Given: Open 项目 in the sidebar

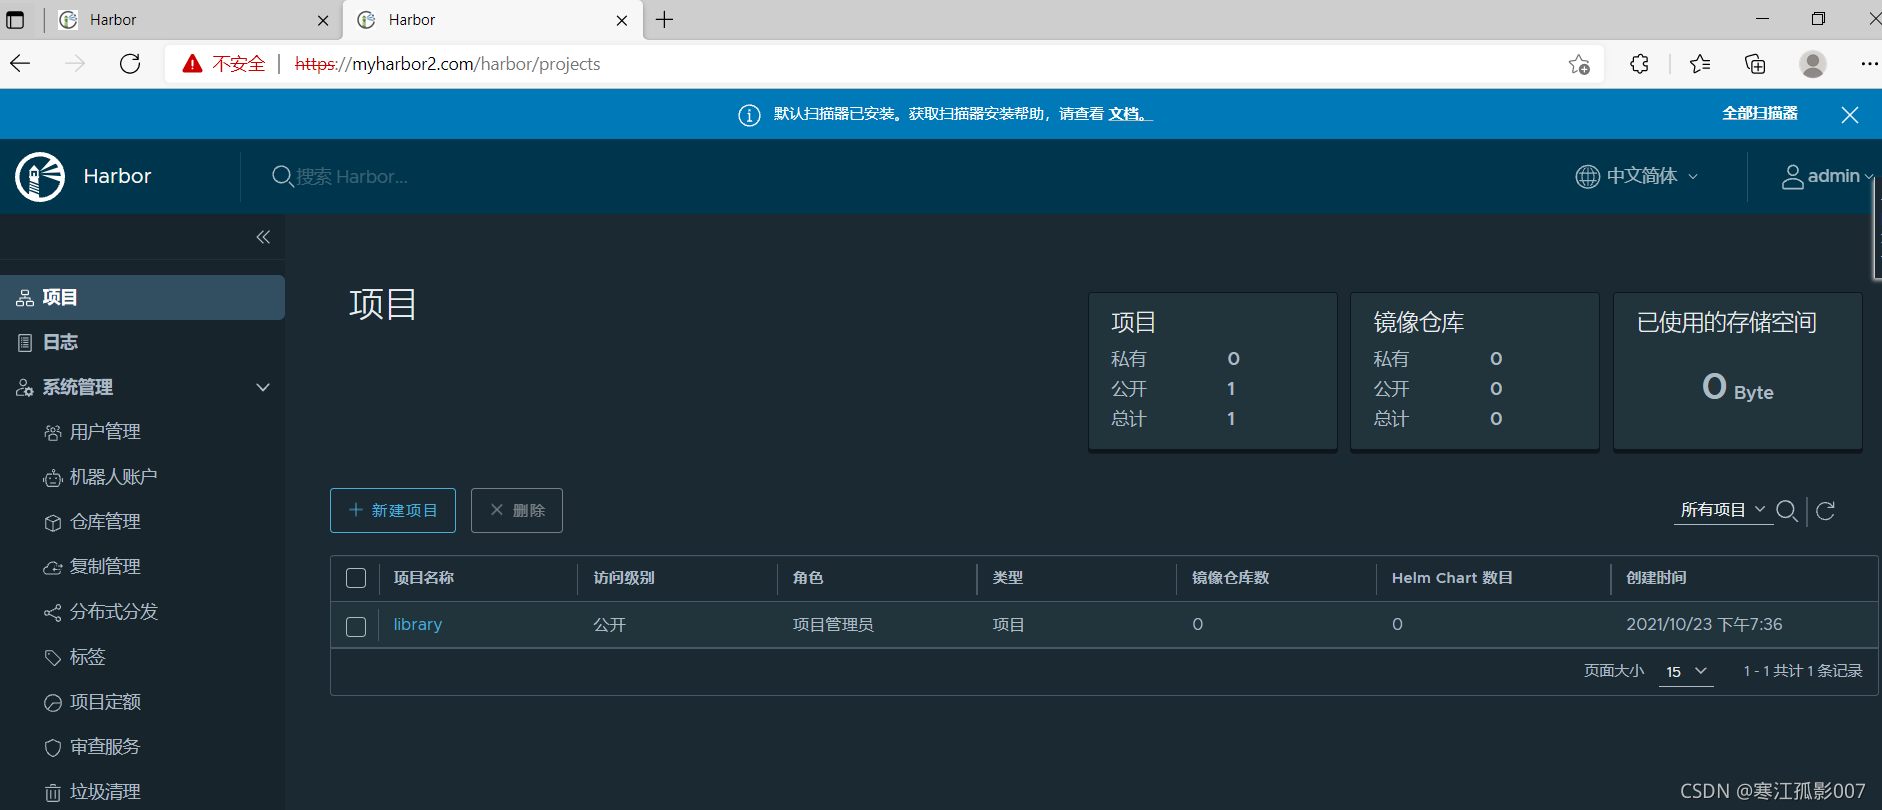Looking at the screenshot, I should click(x=142, y=297).
